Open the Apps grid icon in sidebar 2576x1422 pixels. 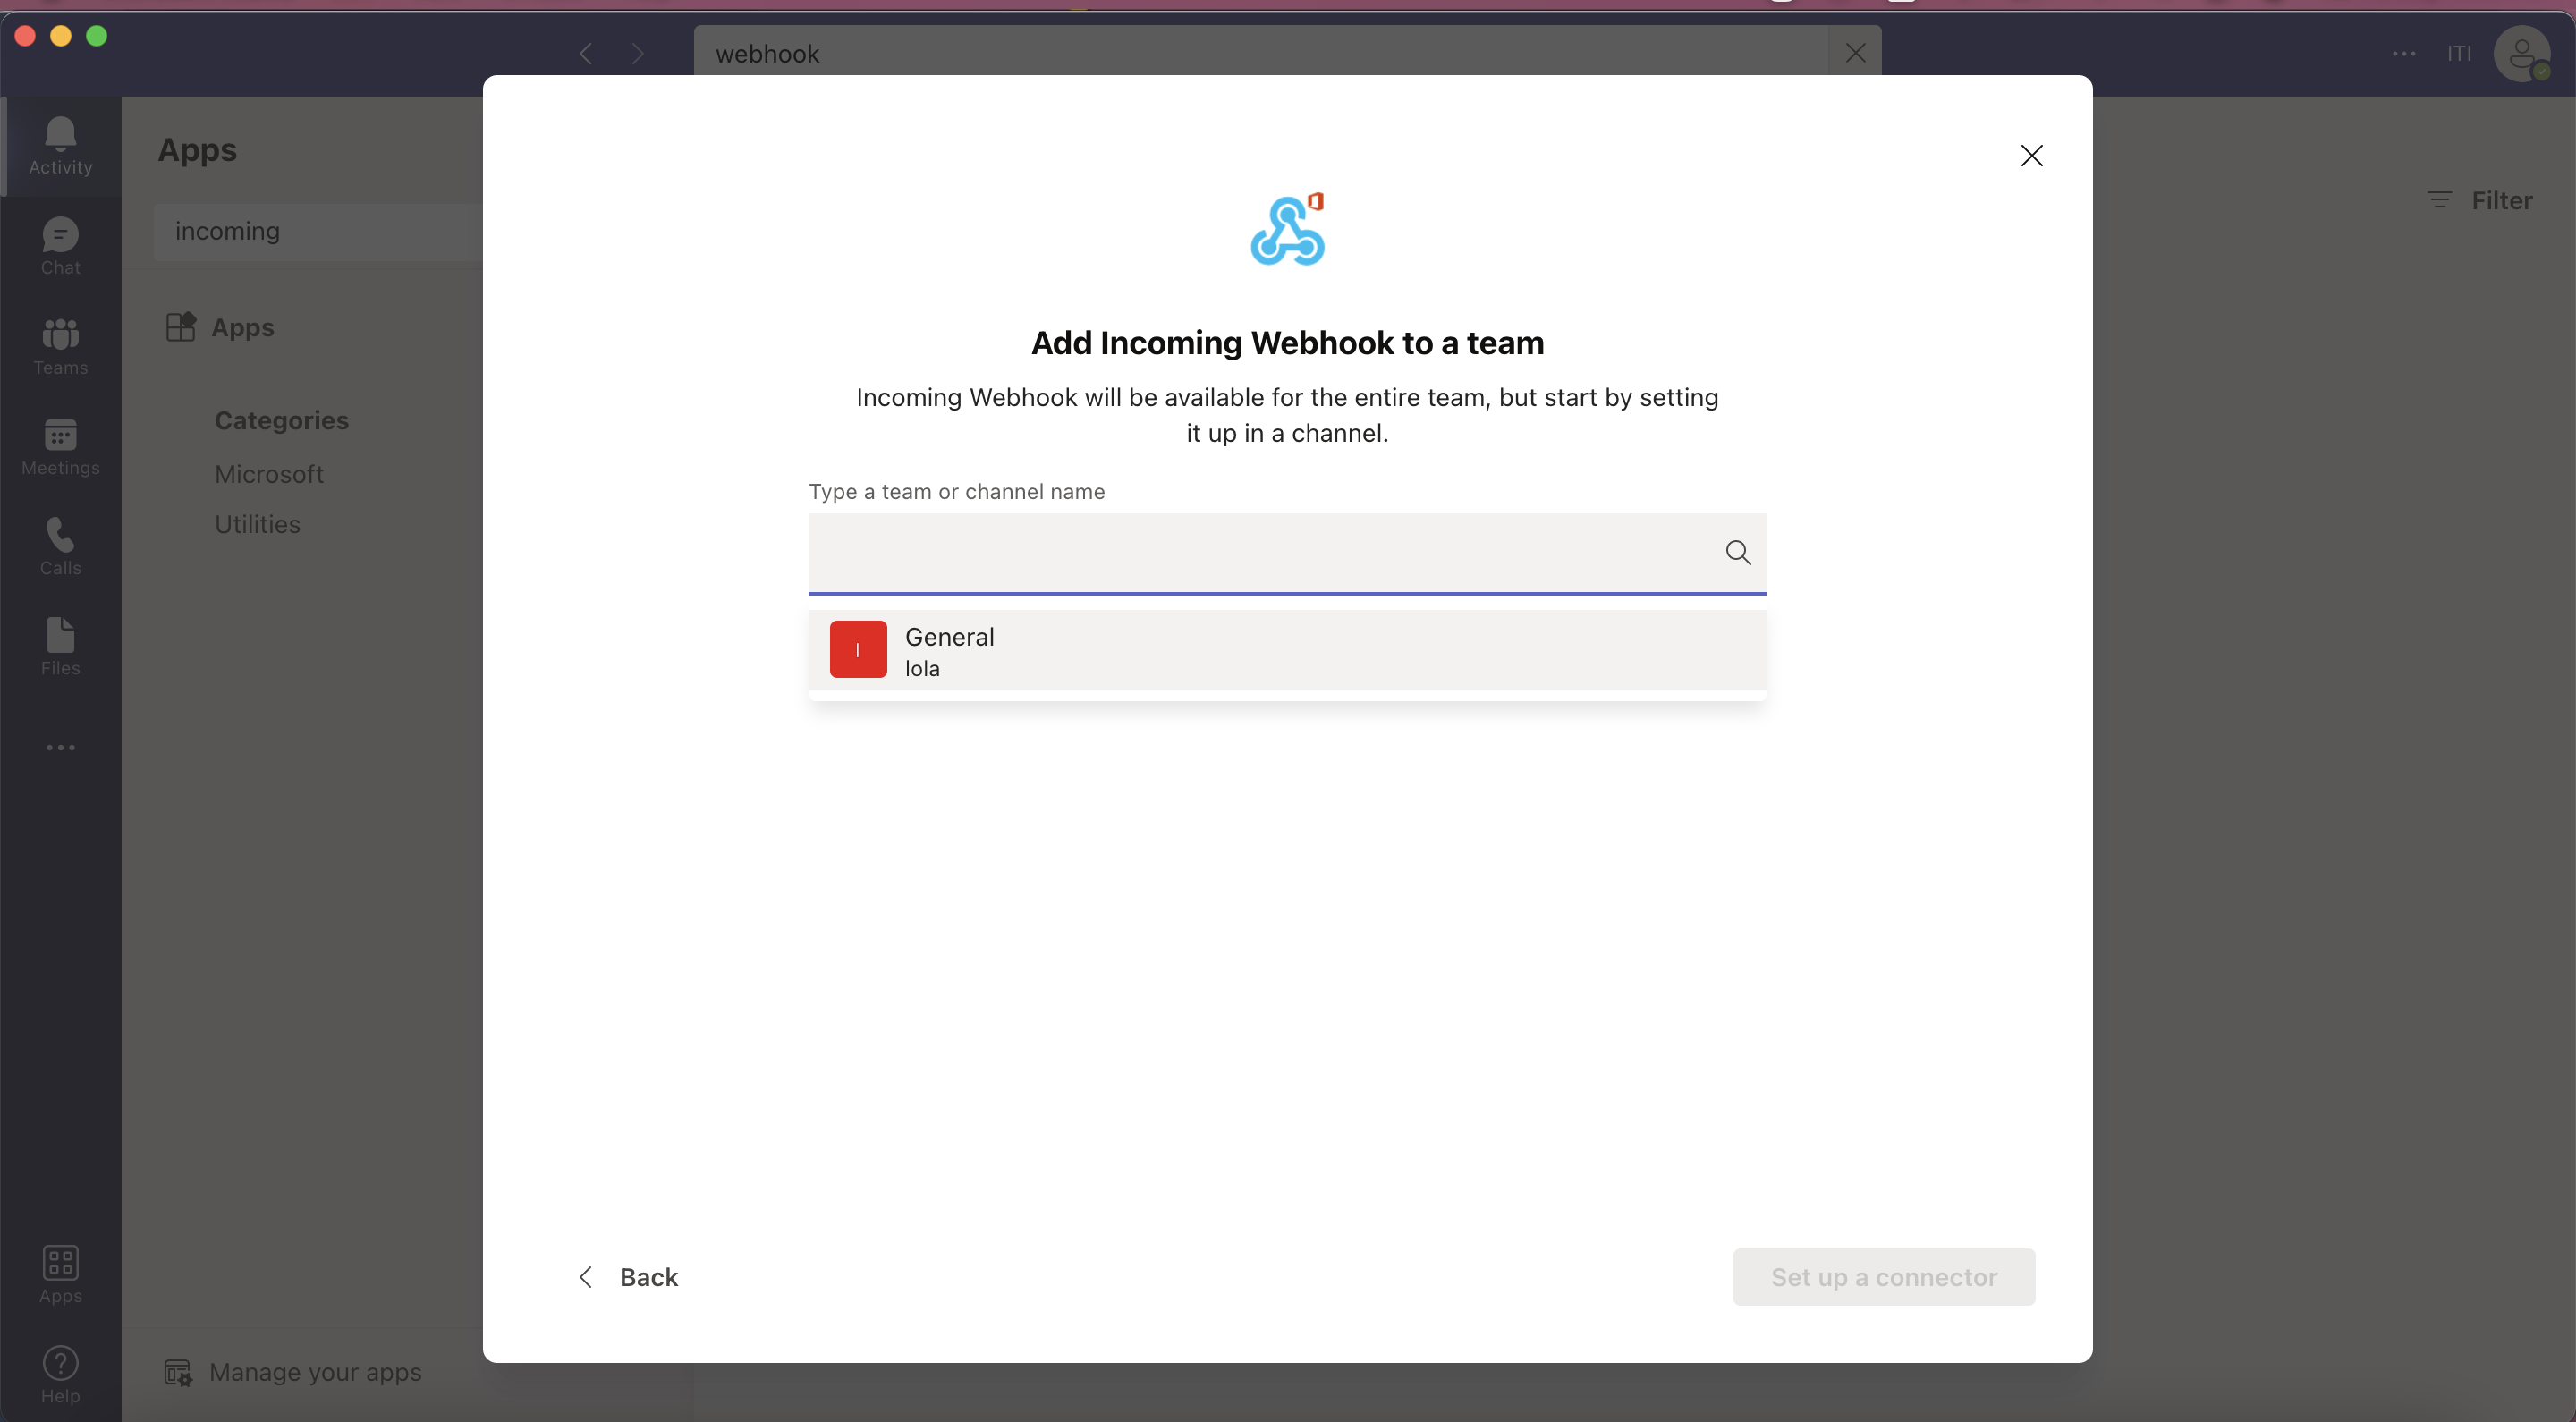(x=60, y=1274)
